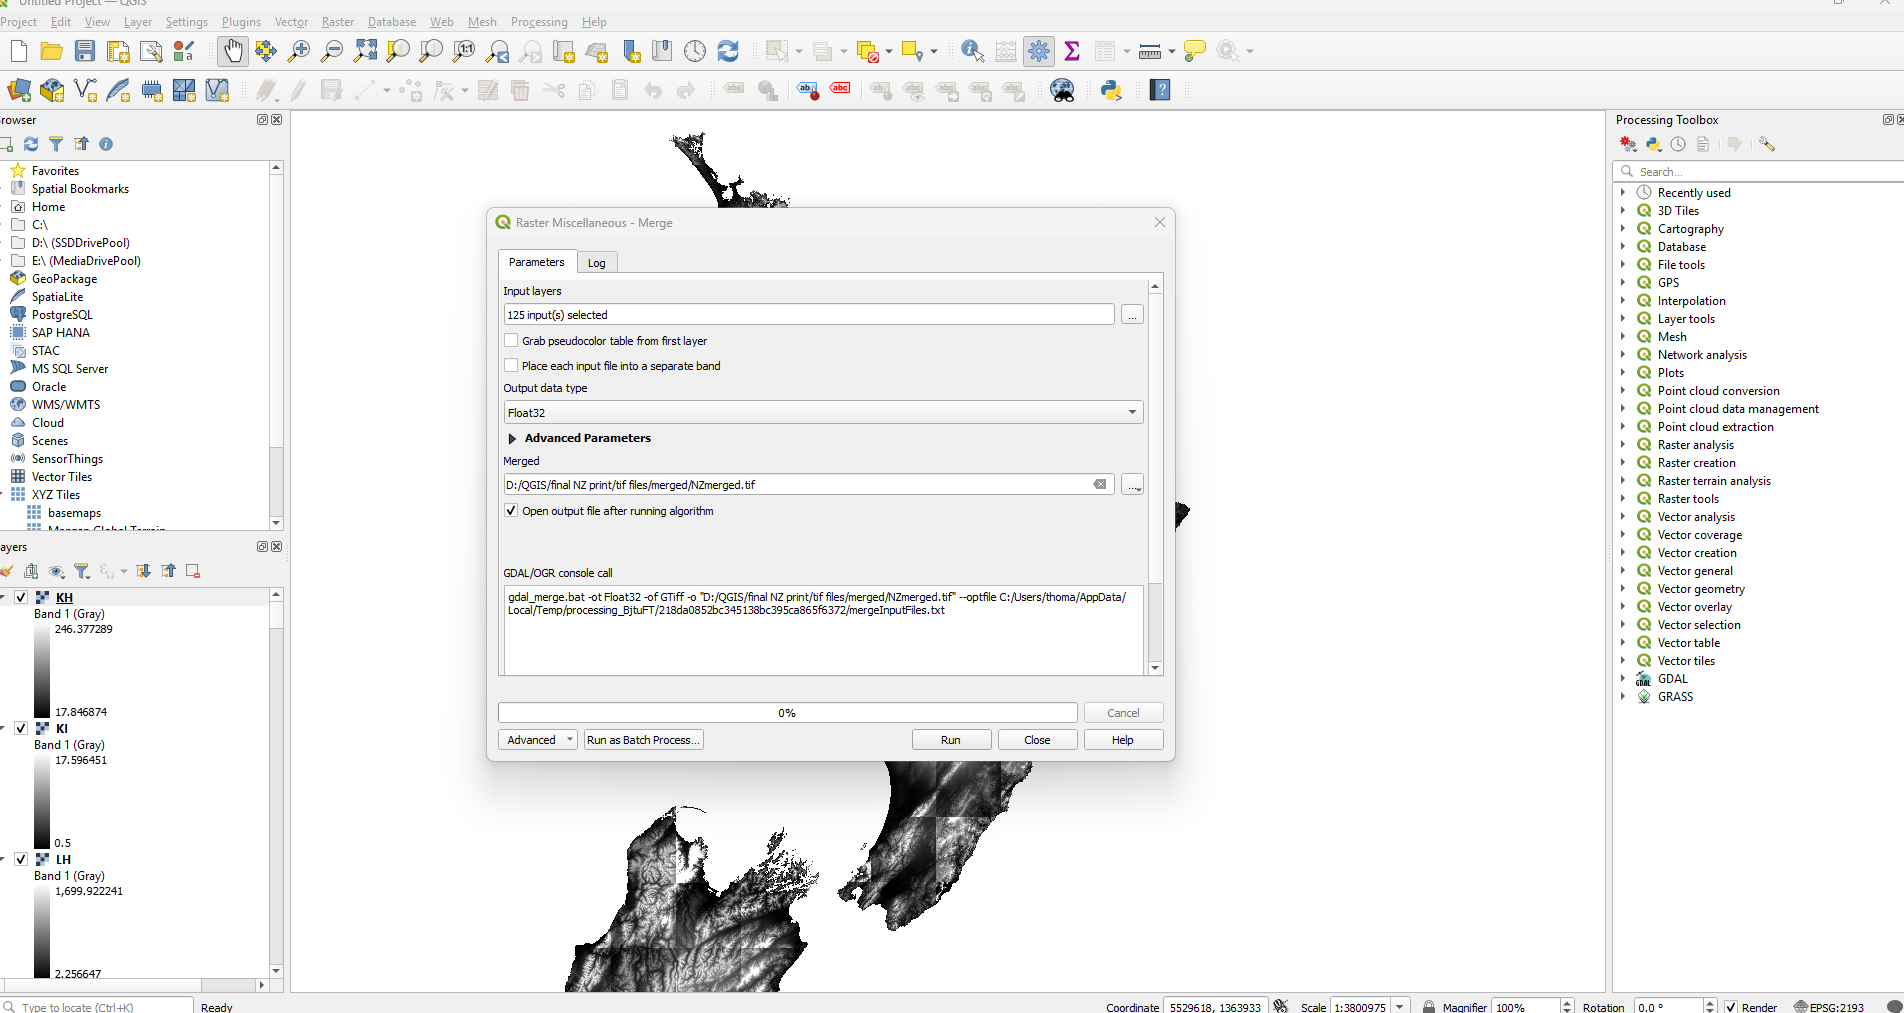The width and height of the screenshot is (1904, 1013).
Task: Click the Layers panel filter legend icon
Action: point(82,571)
